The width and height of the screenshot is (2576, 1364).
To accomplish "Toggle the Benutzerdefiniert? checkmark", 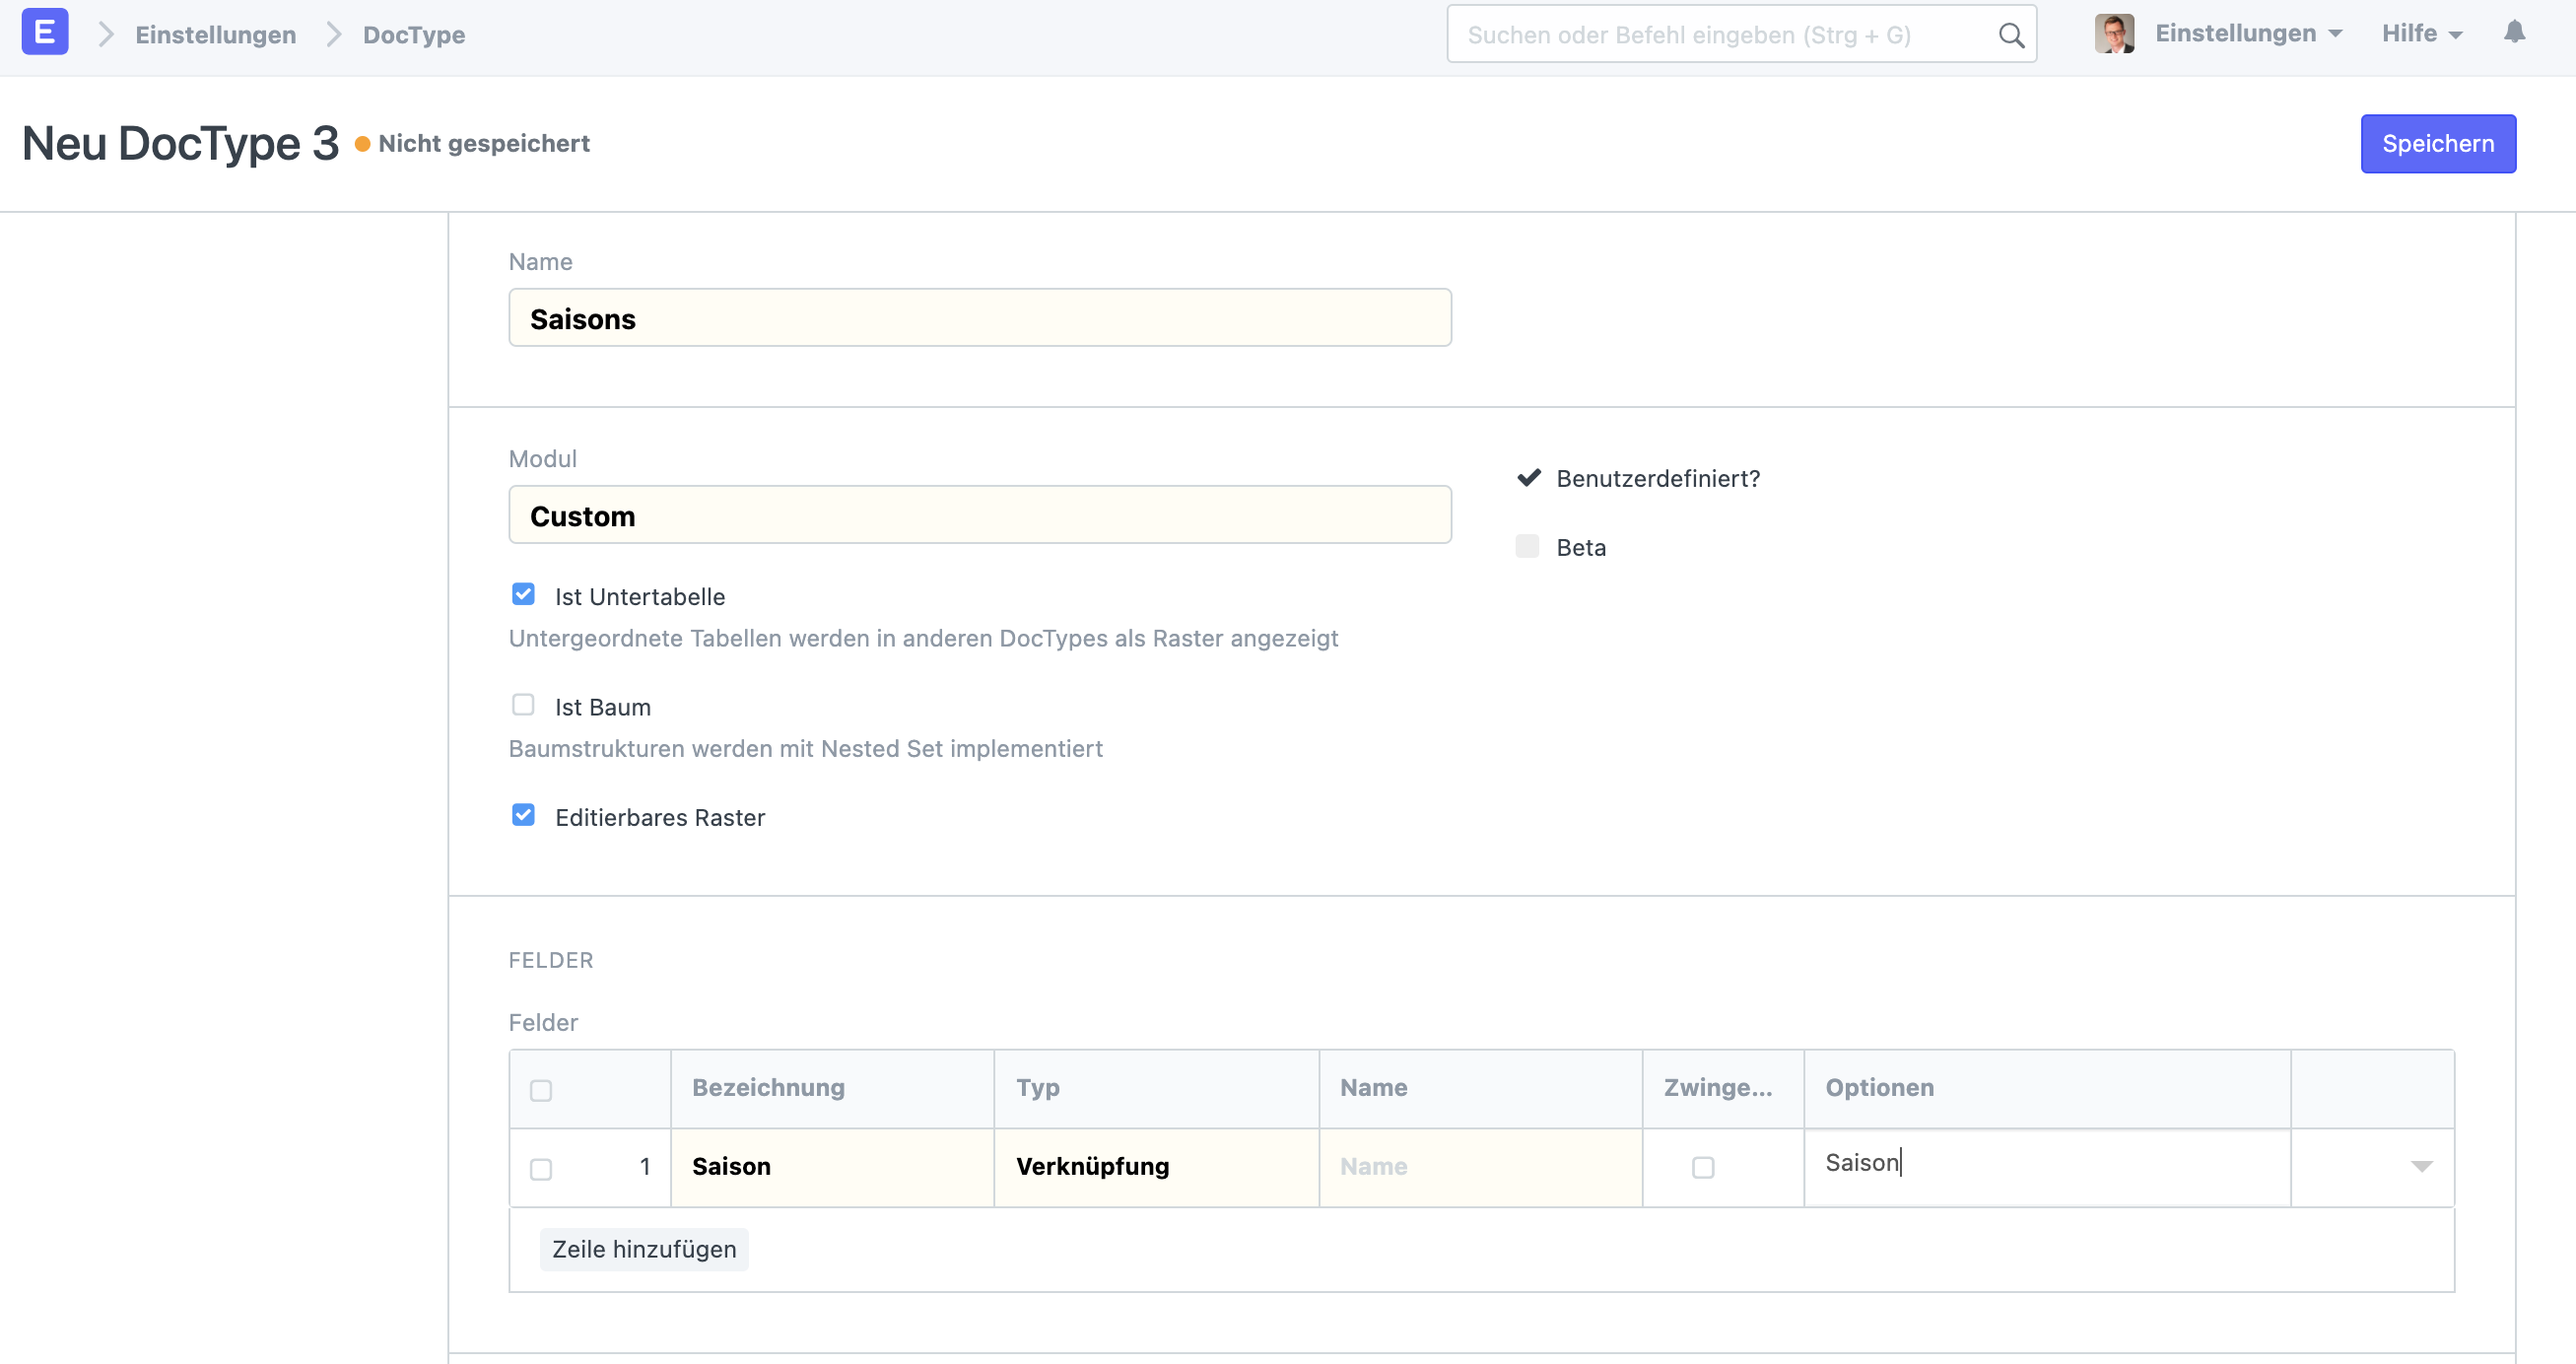I will (1528, 478).
